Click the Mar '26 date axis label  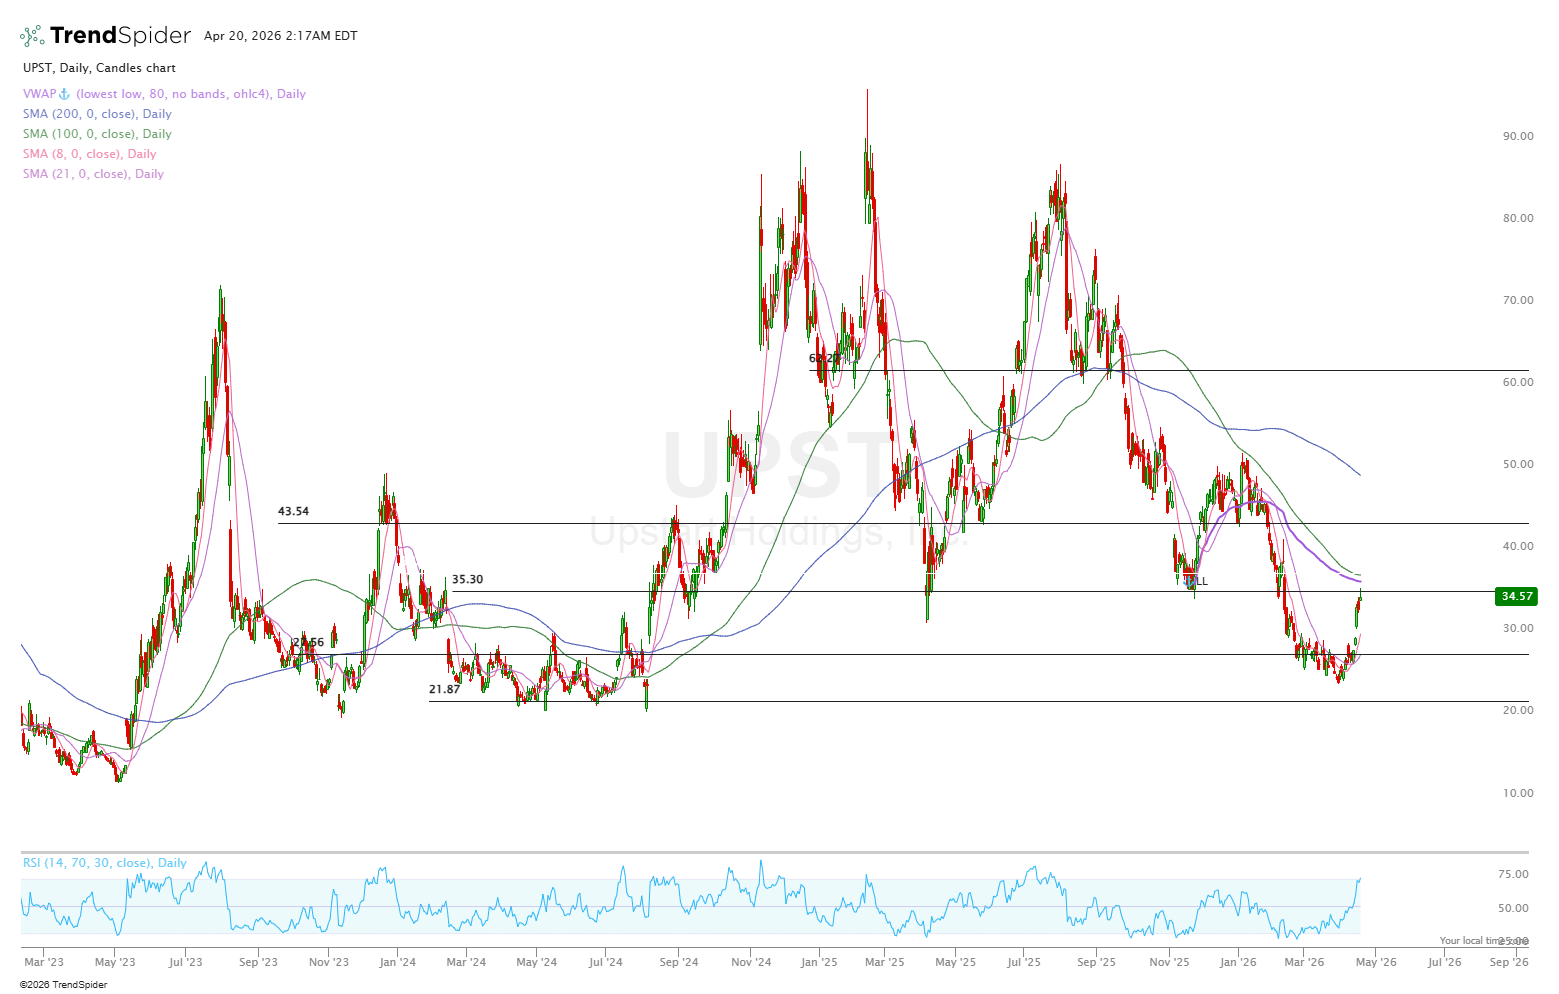pyautogui.click(x=1304, y=962)
